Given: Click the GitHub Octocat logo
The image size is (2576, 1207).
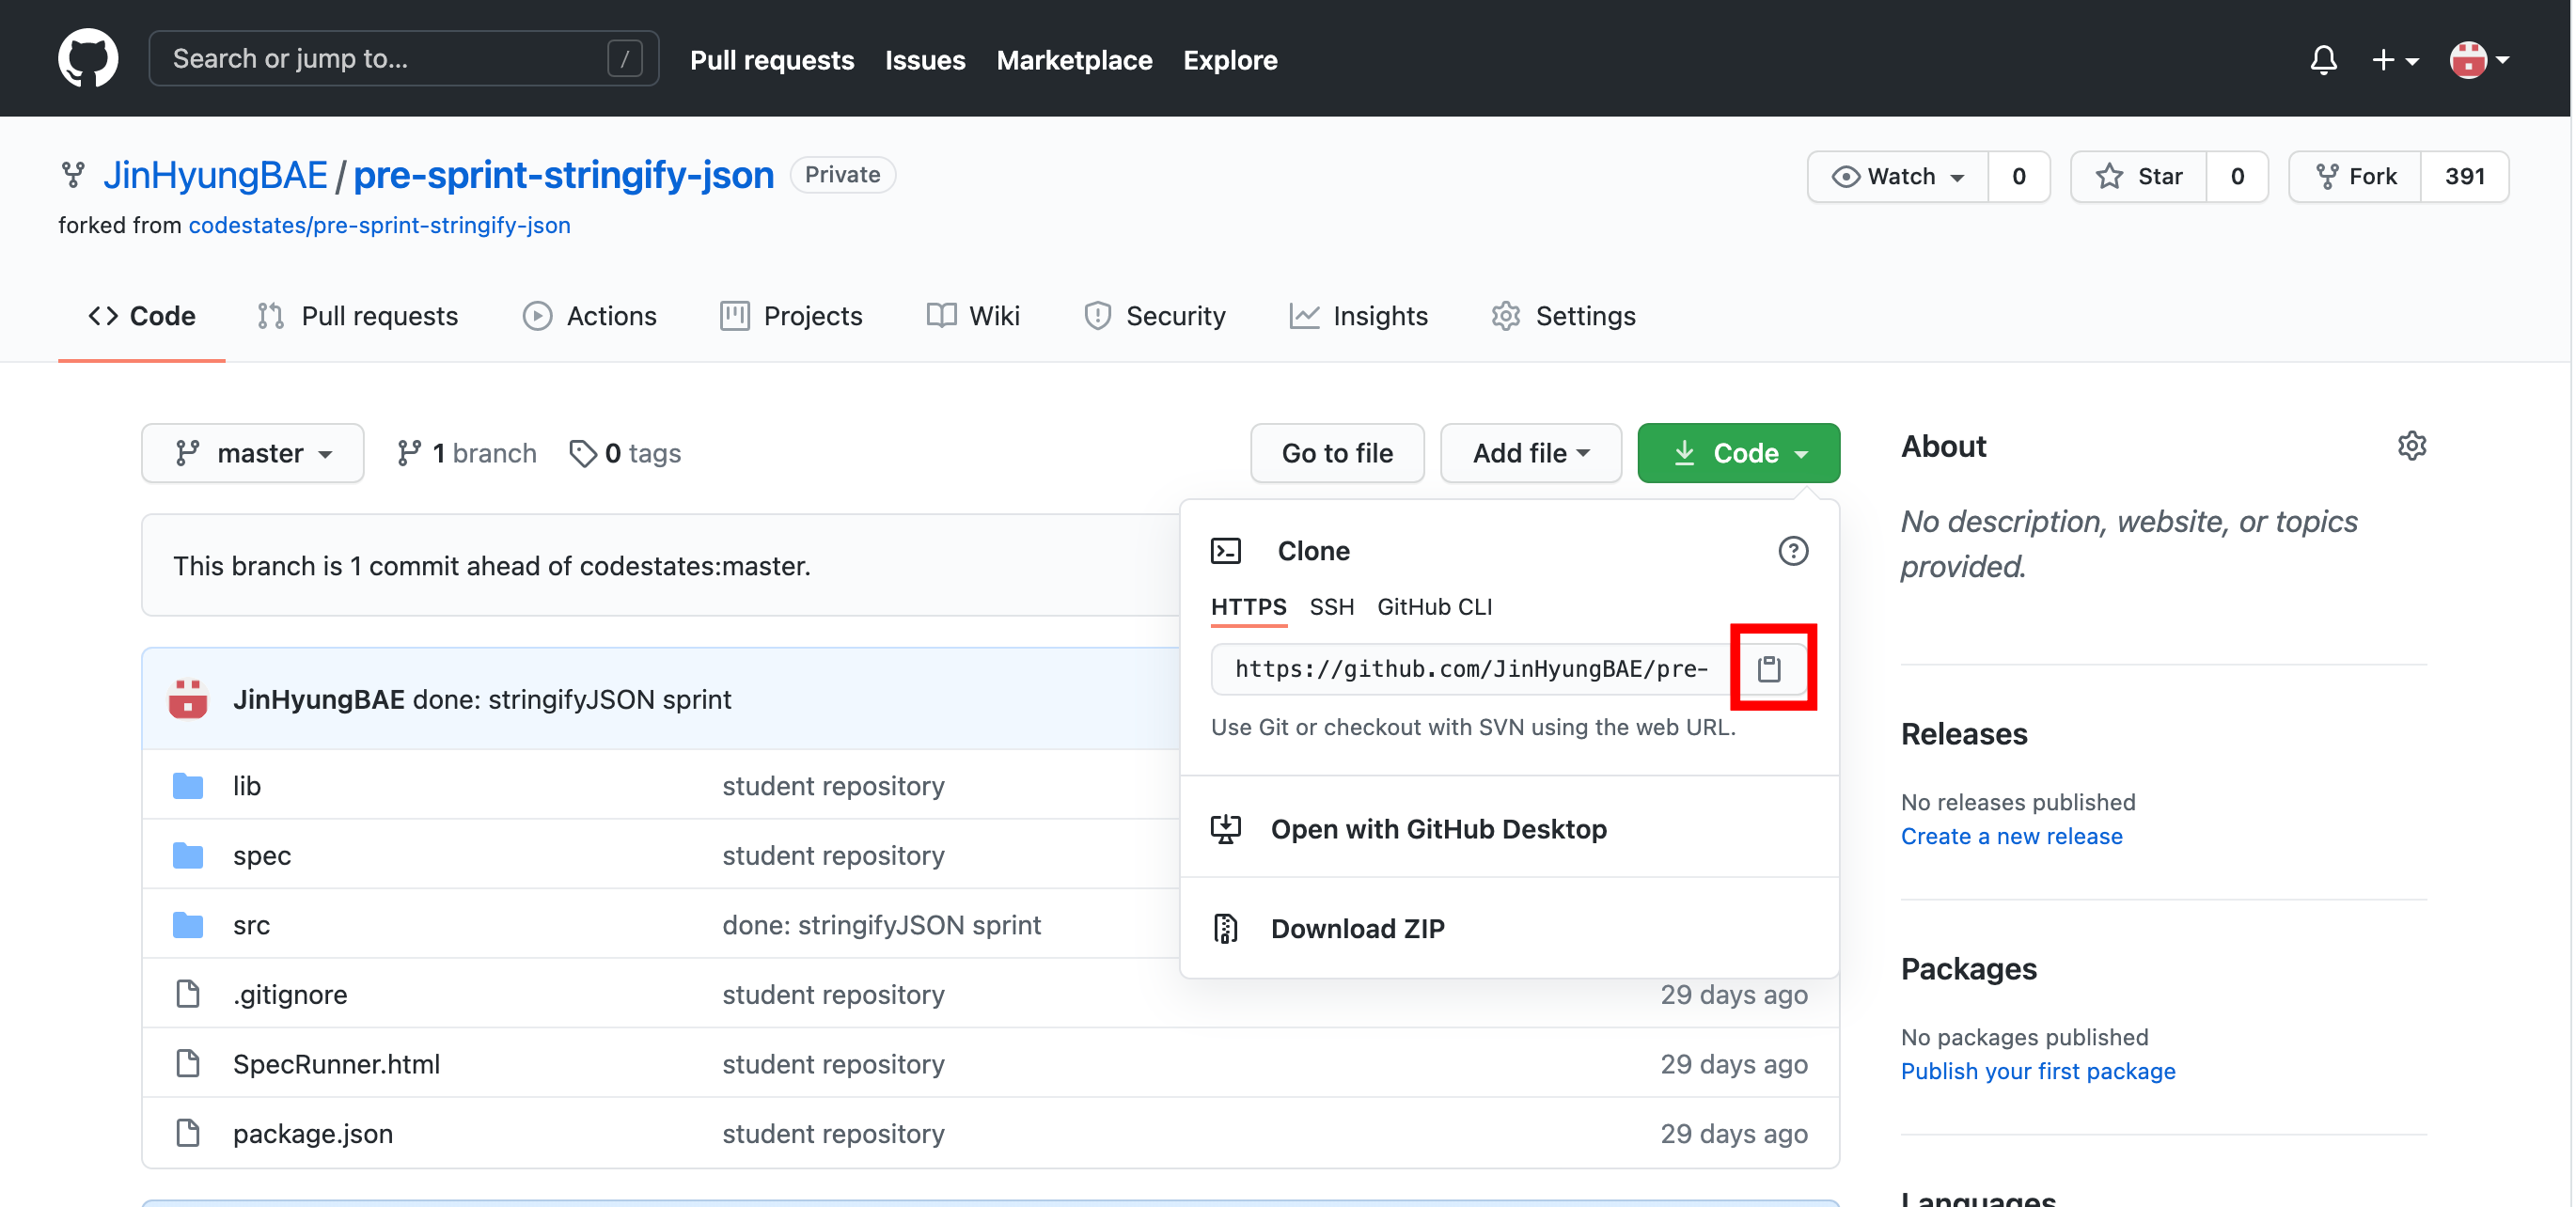Looking at the screenshot, I should point(88,58).
